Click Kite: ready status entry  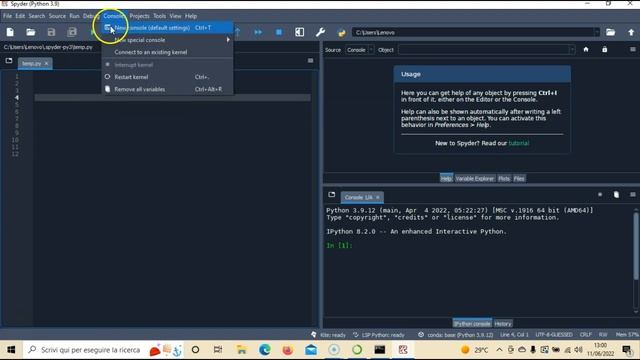pyautogui.click(x=329, y=335)
